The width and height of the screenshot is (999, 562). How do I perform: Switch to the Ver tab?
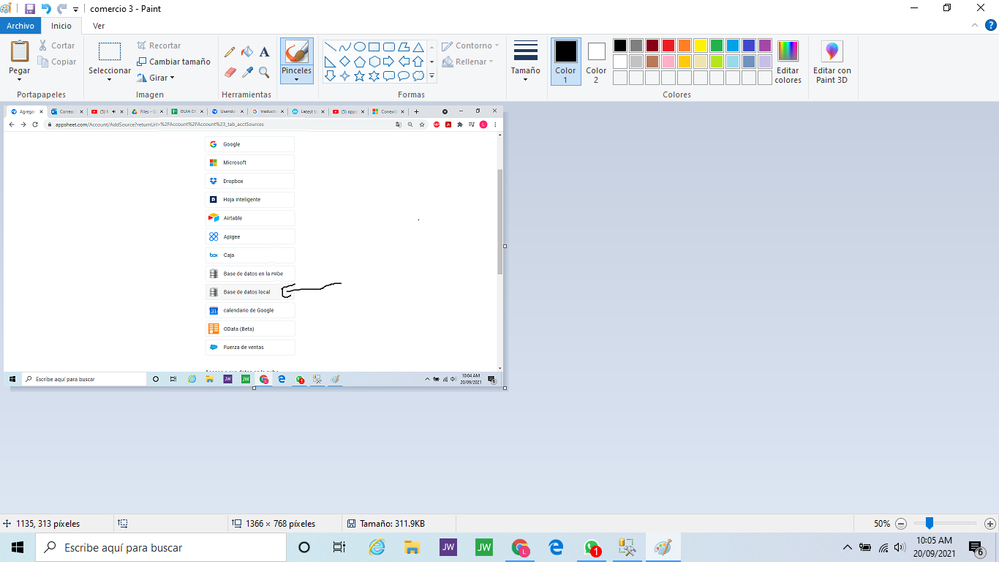[x=98, y=25]
